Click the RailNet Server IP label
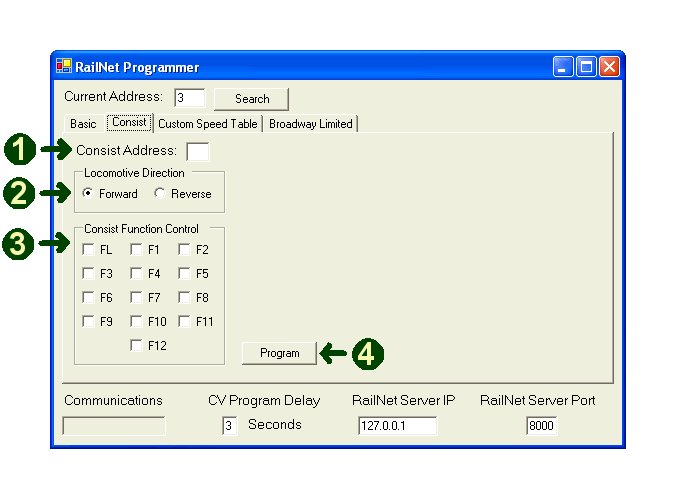The image size is (676, 499). click(x=404, y=400)
